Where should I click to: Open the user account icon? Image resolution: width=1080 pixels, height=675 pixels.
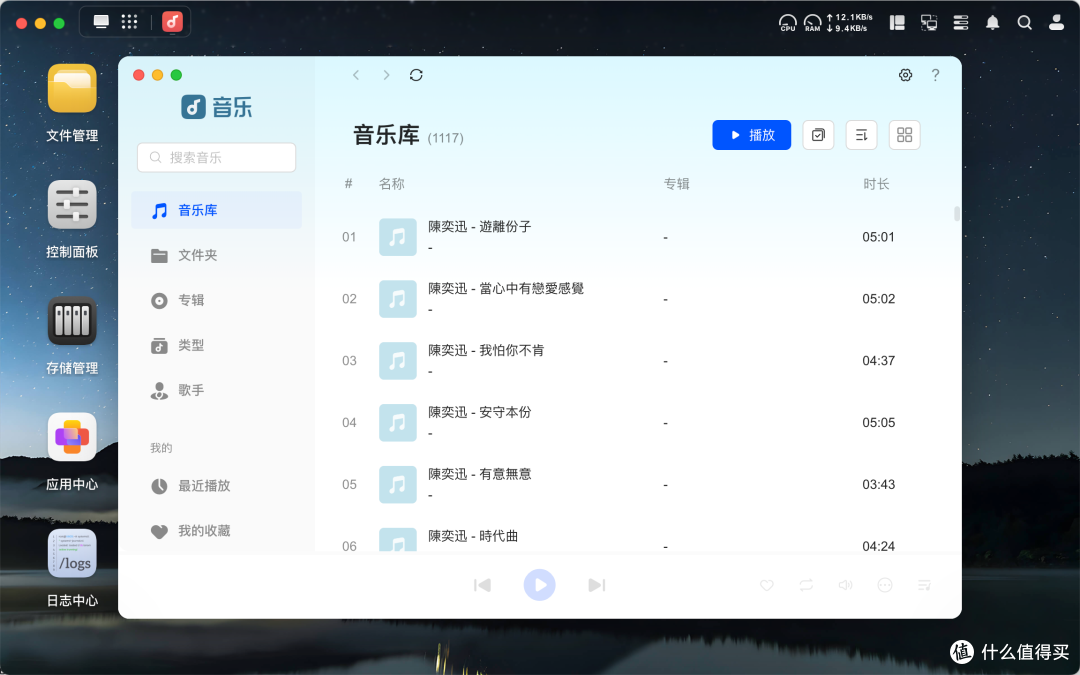(x=1057, y=23)
